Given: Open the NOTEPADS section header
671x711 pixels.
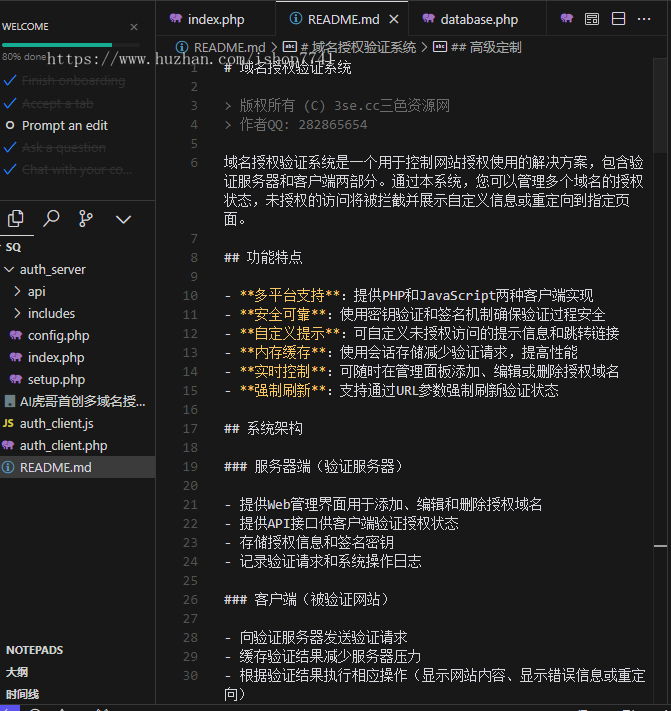Looking at the screenshot, I should pyautogui.click(x=34, y=650).
